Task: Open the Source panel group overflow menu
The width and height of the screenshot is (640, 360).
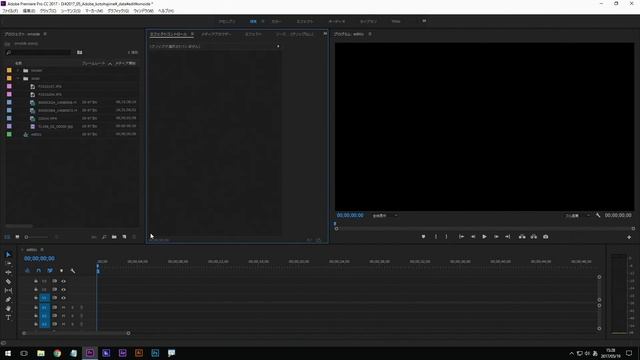Action: pyautogui.click(x=325, y=34)
